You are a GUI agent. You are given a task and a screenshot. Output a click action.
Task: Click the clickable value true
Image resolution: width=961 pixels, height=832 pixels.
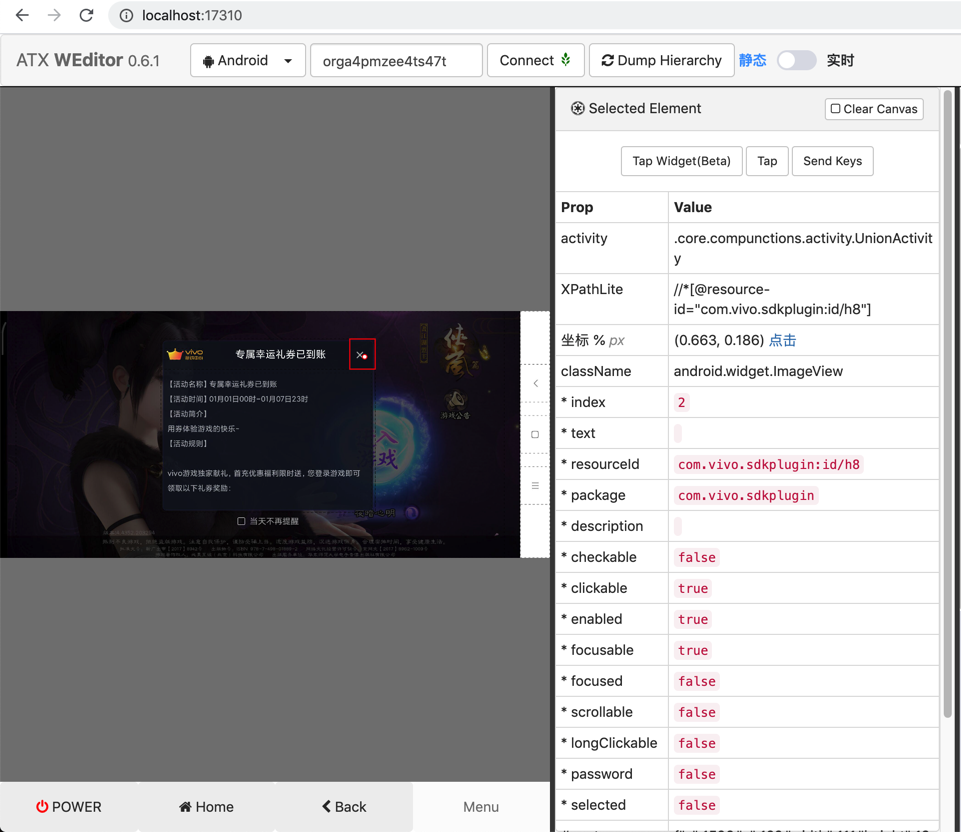693,588
